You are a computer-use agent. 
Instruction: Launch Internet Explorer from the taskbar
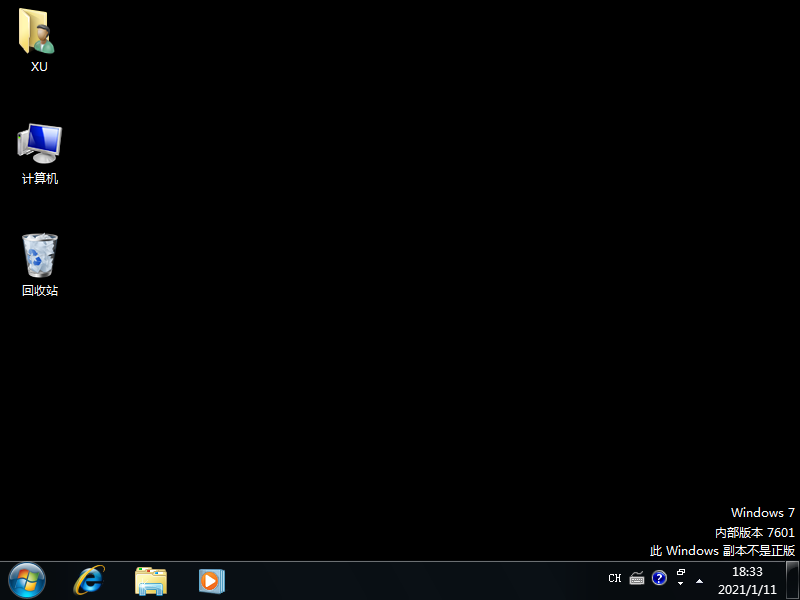tap(89, 580)
